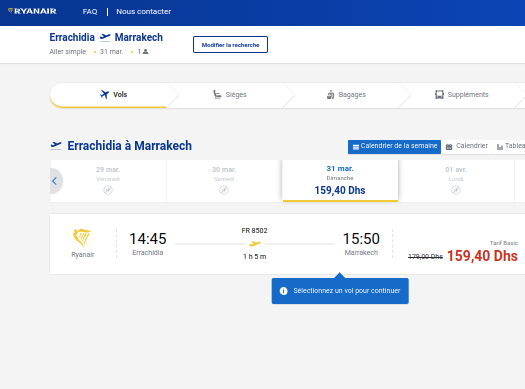Select the Sièges step tab
Image resolution: width=525 pixels, height=389 pixels.
(230, 95)
